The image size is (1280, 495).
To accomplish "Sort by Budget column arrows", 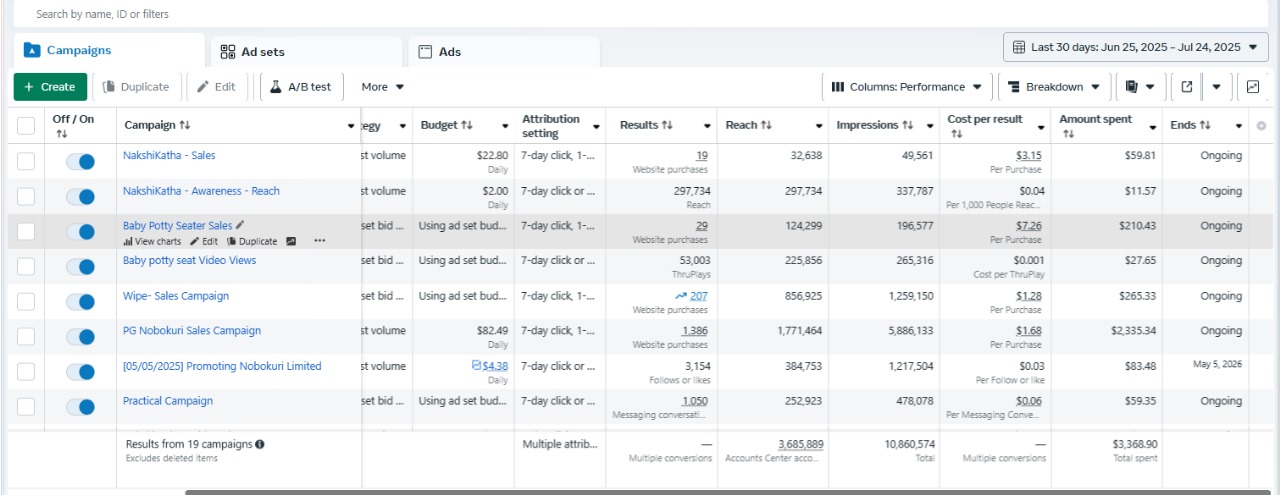I will [467, 126].
